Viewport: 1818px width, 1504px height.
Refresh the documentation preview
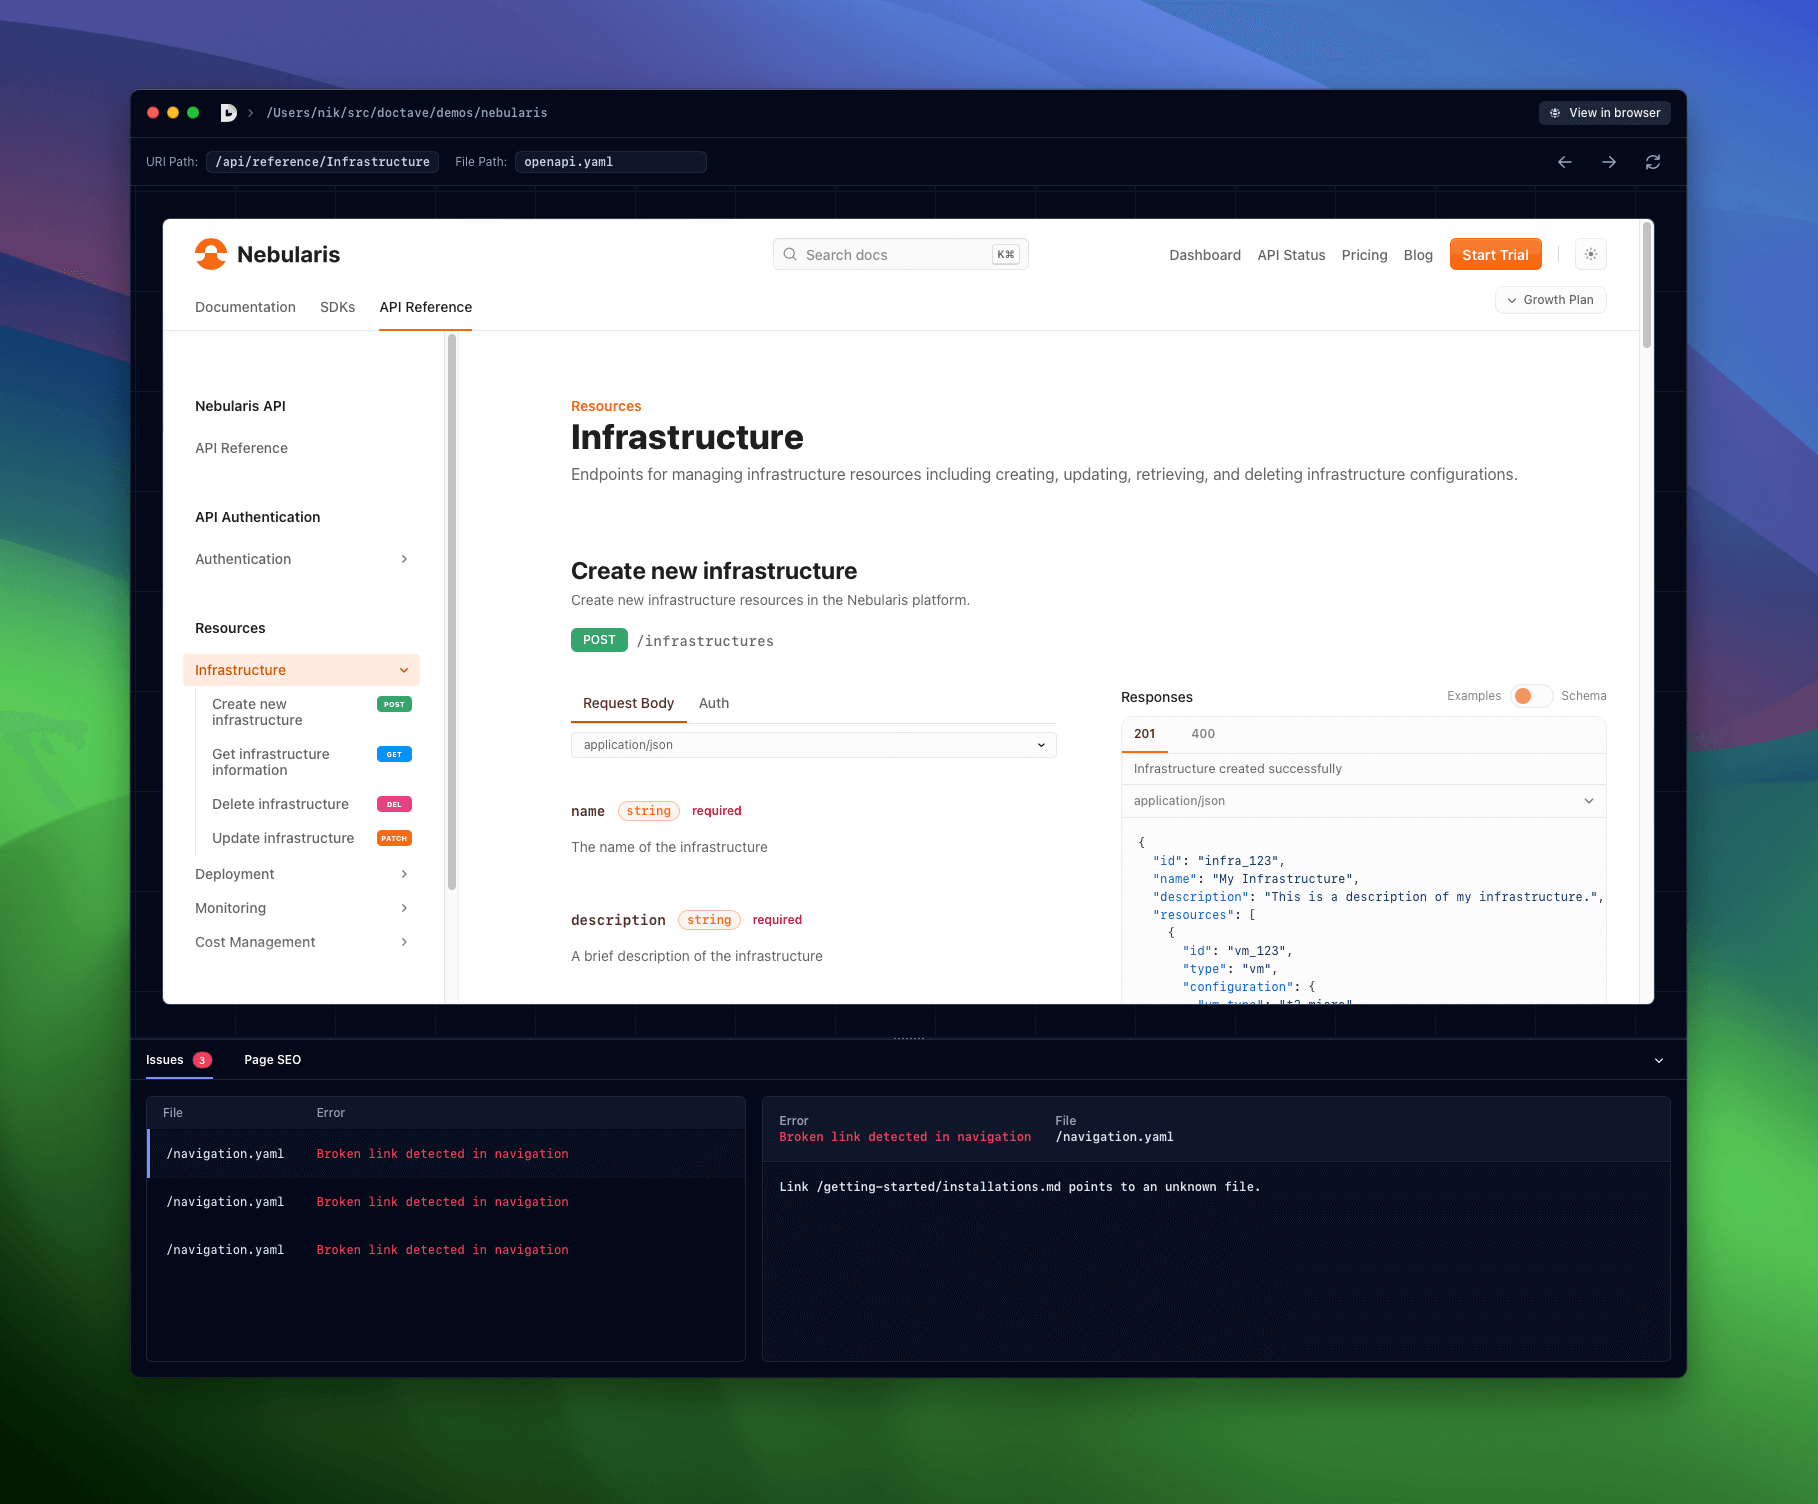[1653, 161]
